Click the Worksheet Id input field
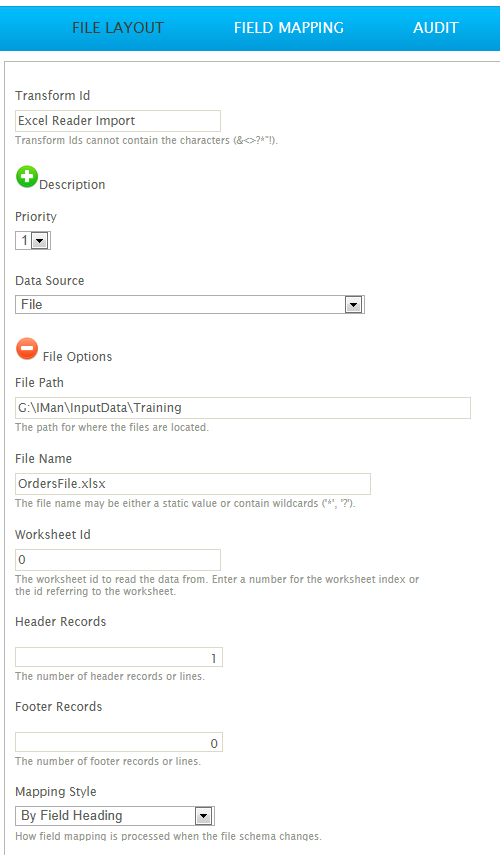This screenshot has height=855, width=500. [x=118, y=560]
